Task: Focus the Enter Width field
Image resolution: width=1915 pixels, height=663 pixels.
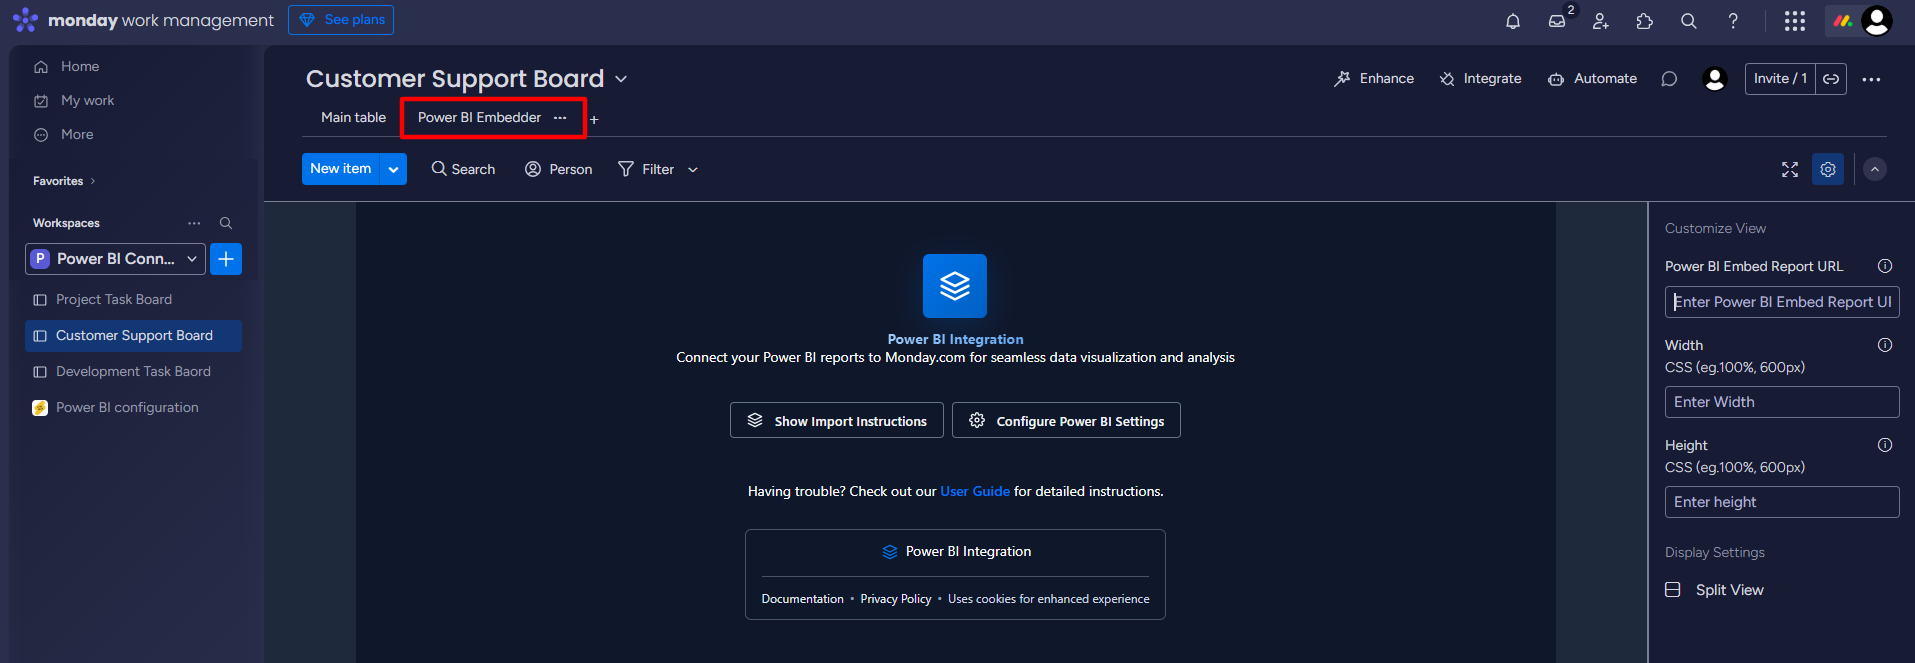Action: 1782,402
